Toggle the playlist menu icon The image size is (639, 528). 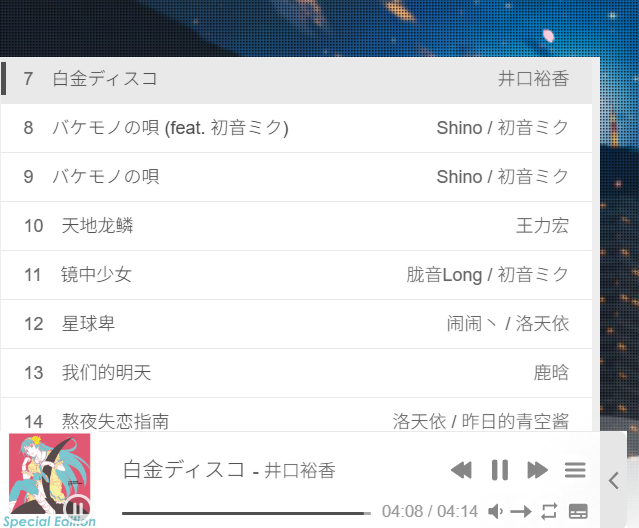(575, 470)
